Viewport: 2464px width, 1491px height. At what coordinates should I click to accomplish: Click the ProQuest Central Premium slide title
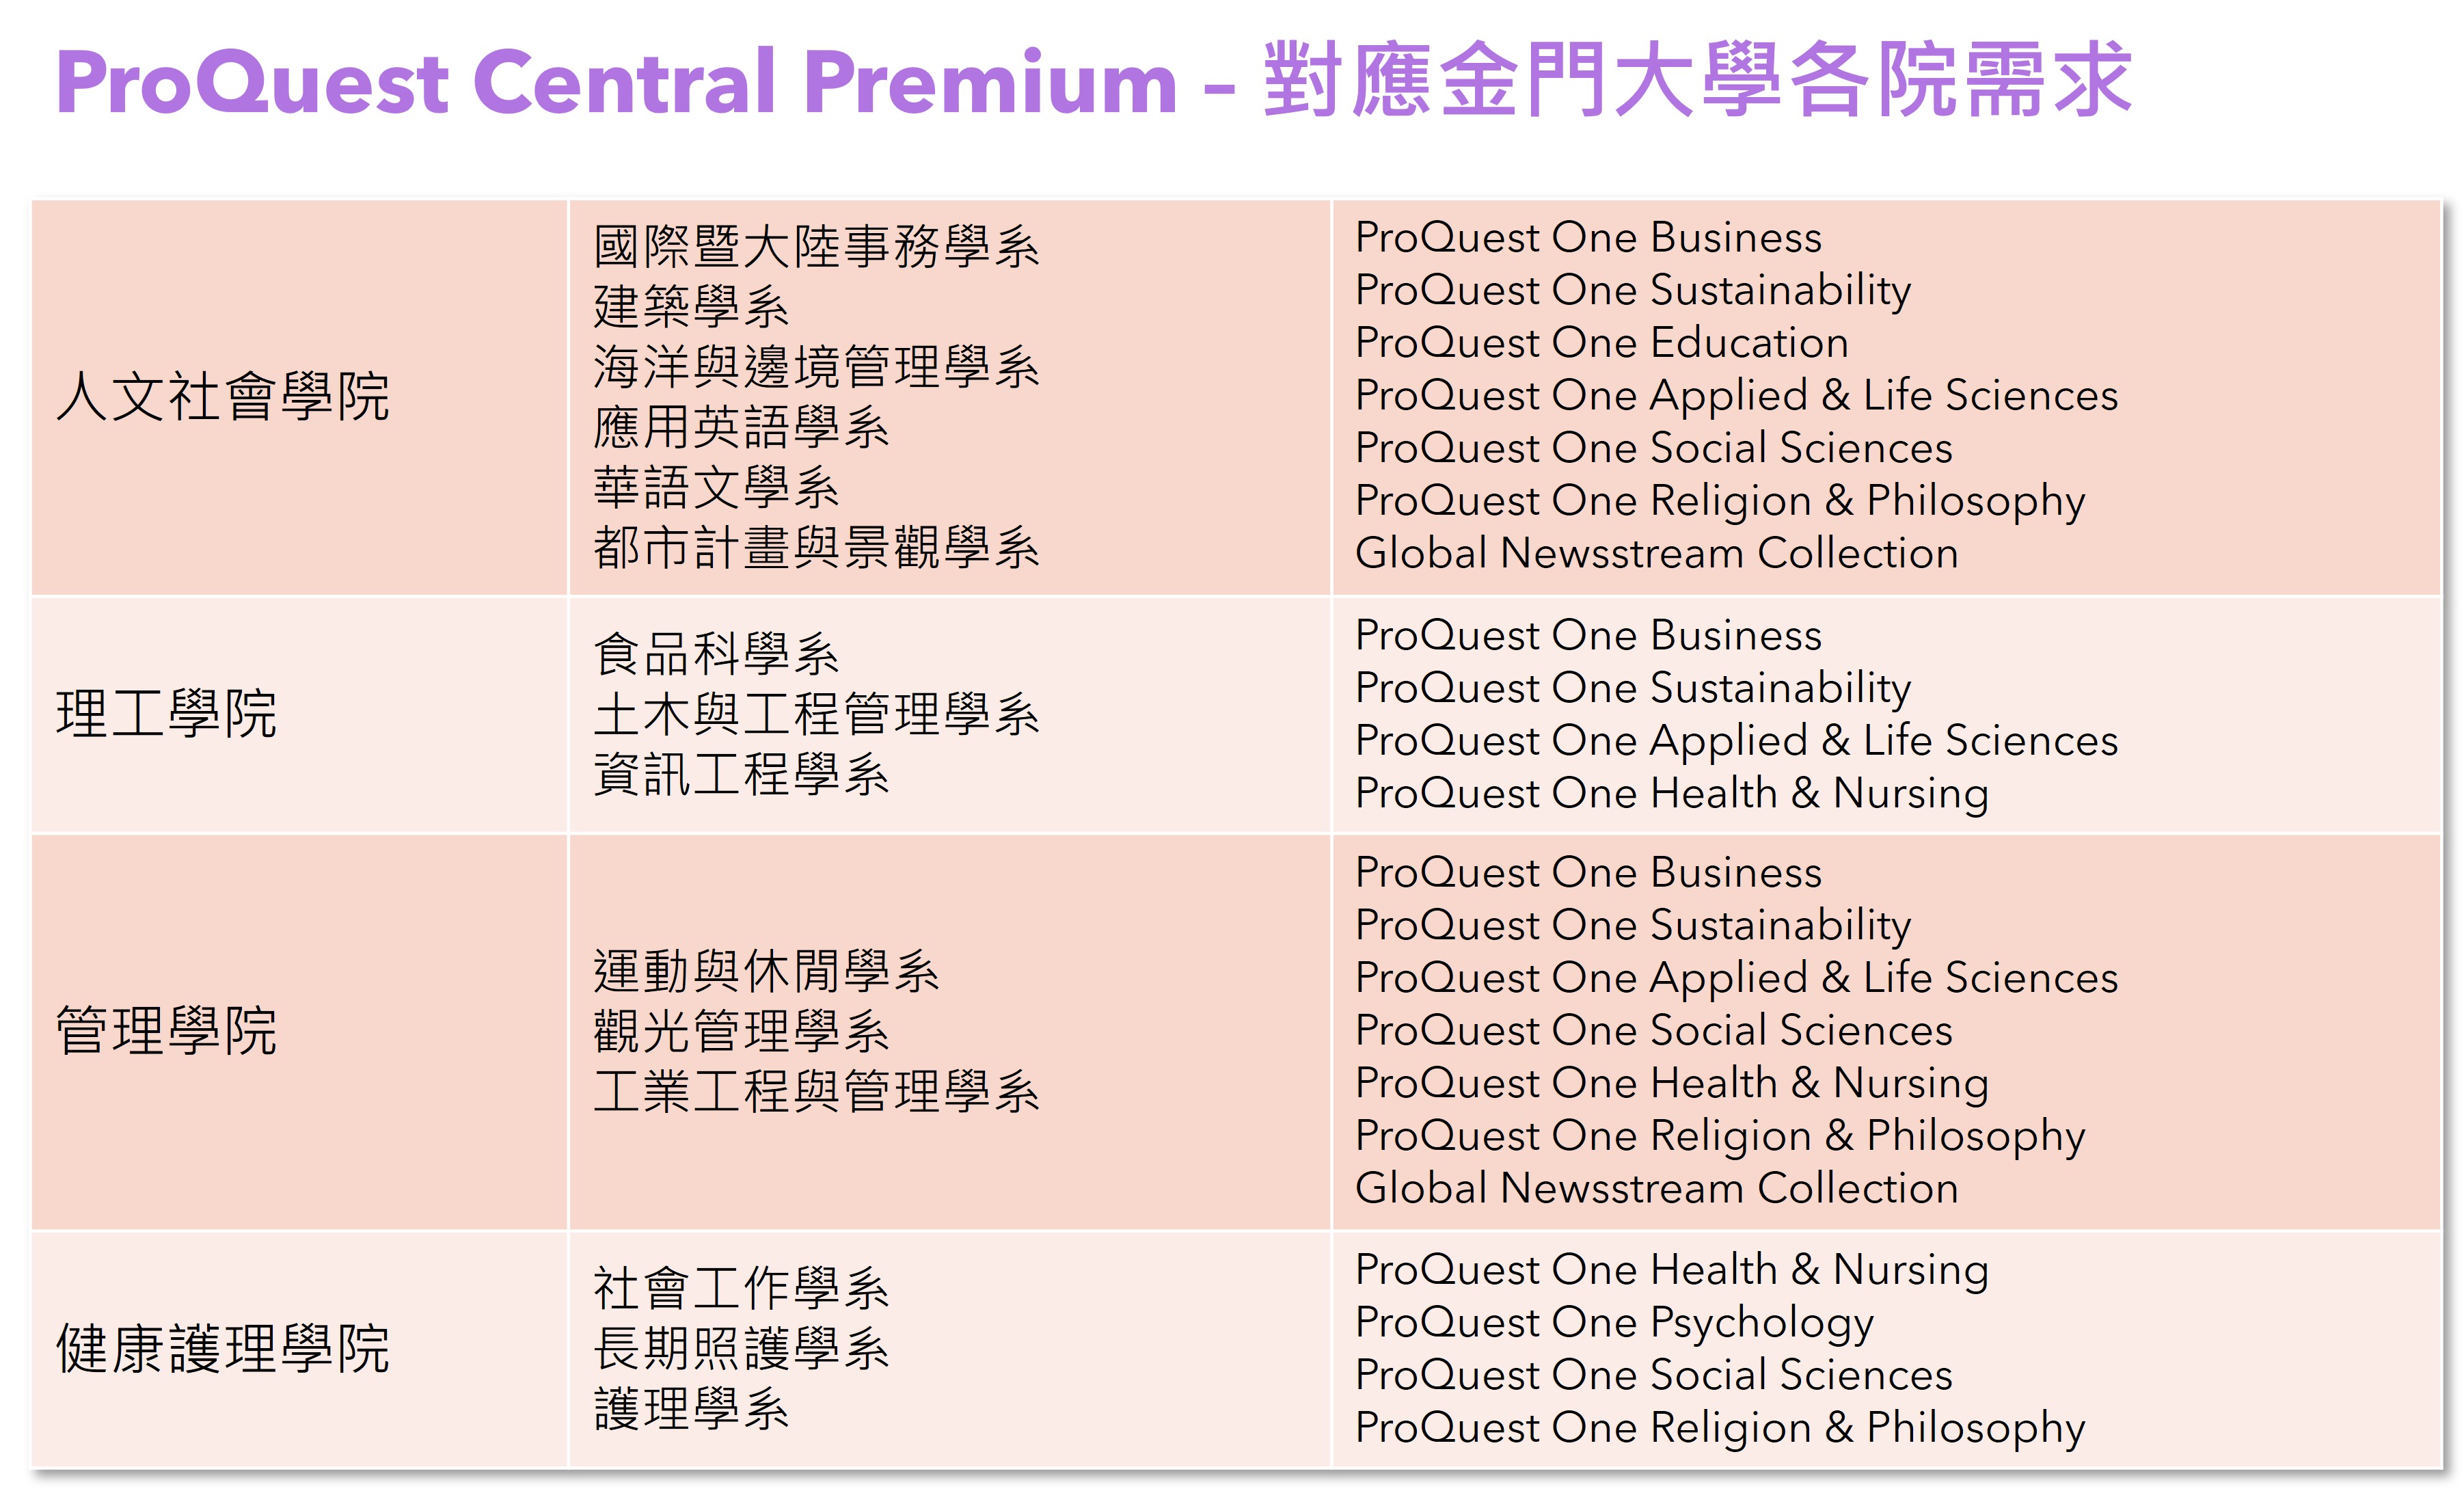coord(1094,80)
